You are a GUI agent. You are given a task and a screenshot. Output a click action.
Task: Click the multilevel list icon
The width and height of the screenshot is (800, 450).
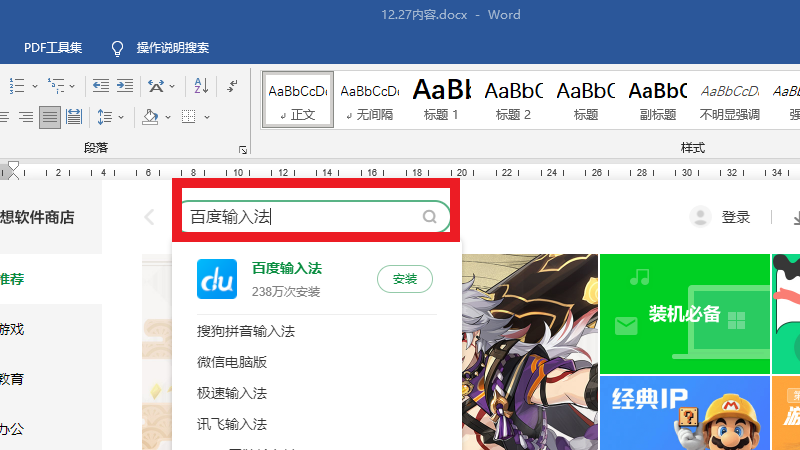(56, 86)
